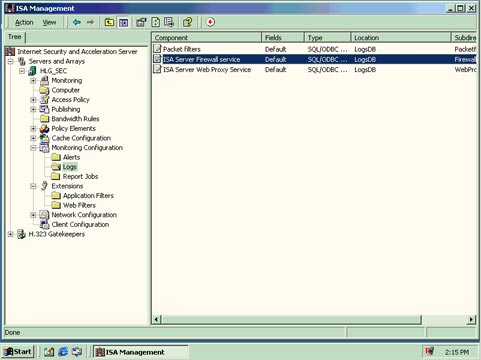Expand the Policy Elements node
The width and height of the screenshot is (481, 360).
pos(33,129)
